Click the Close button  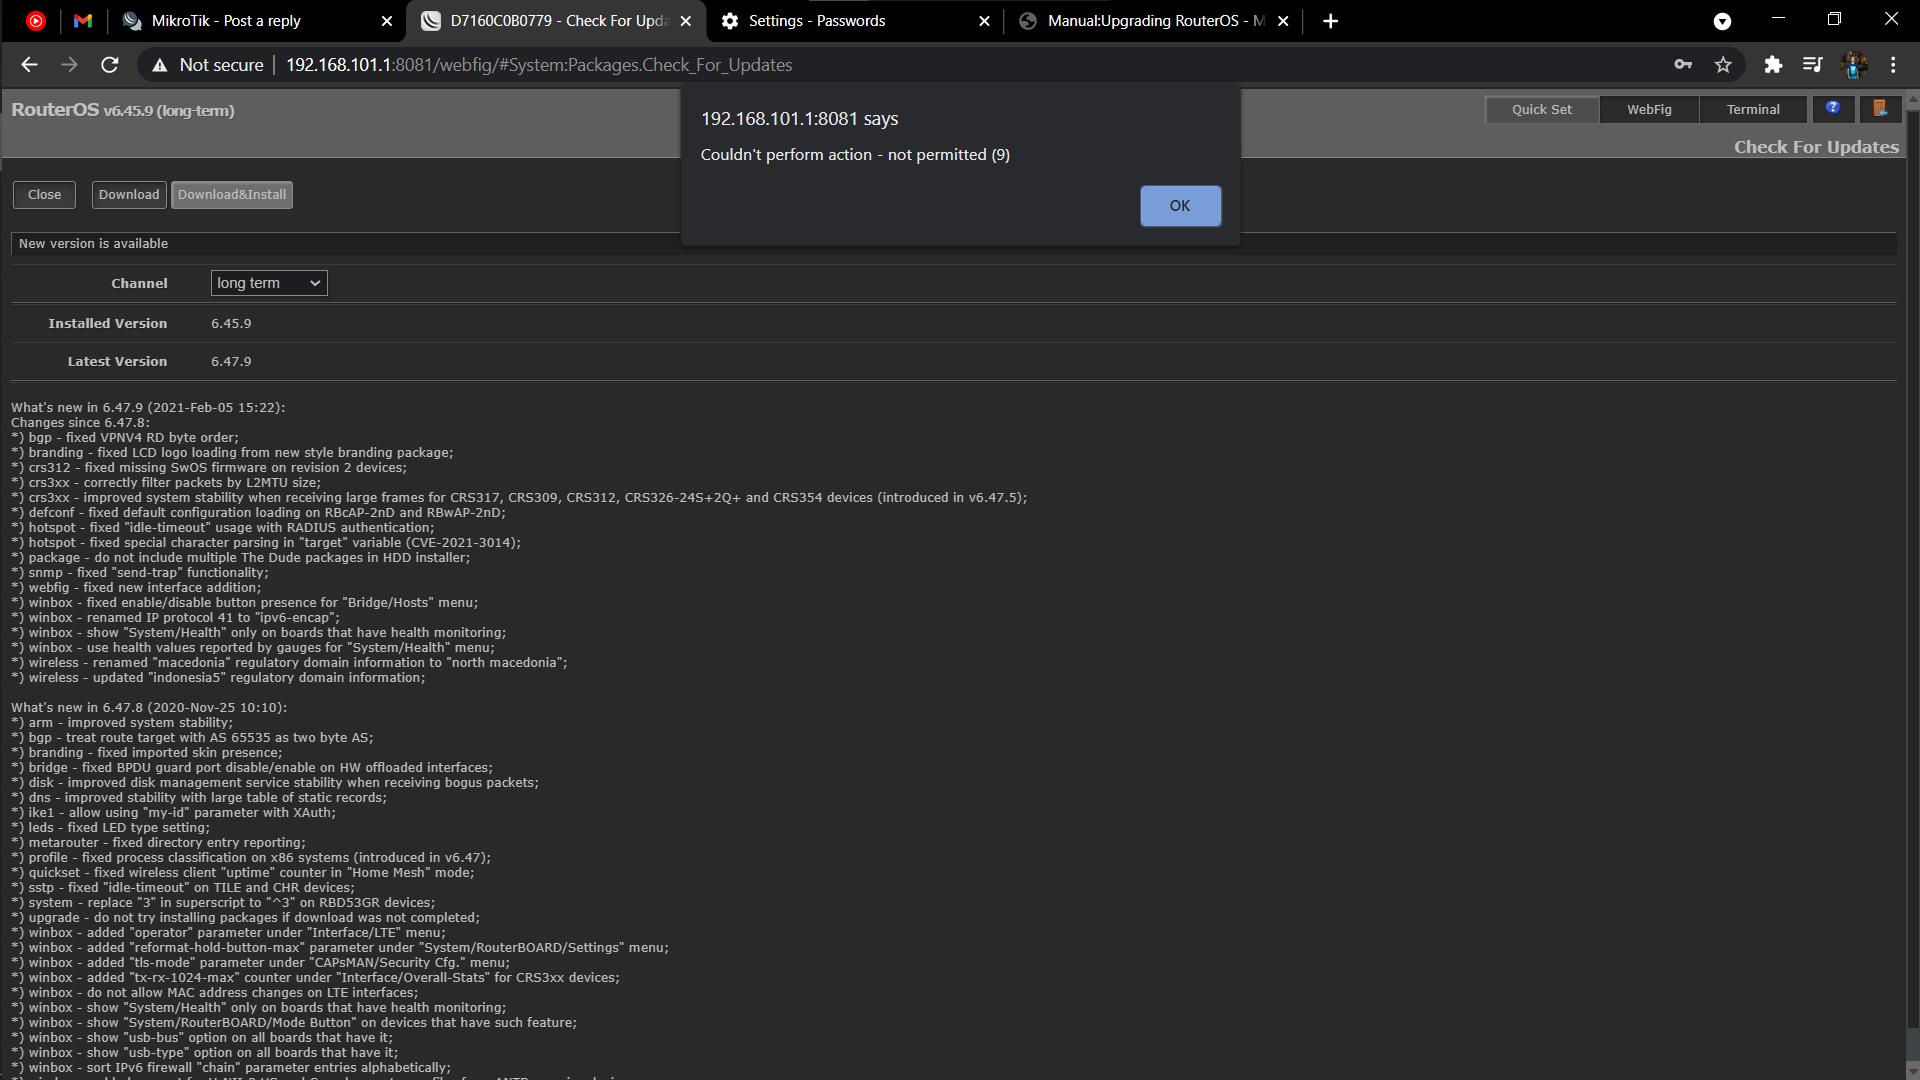(44, 195)
